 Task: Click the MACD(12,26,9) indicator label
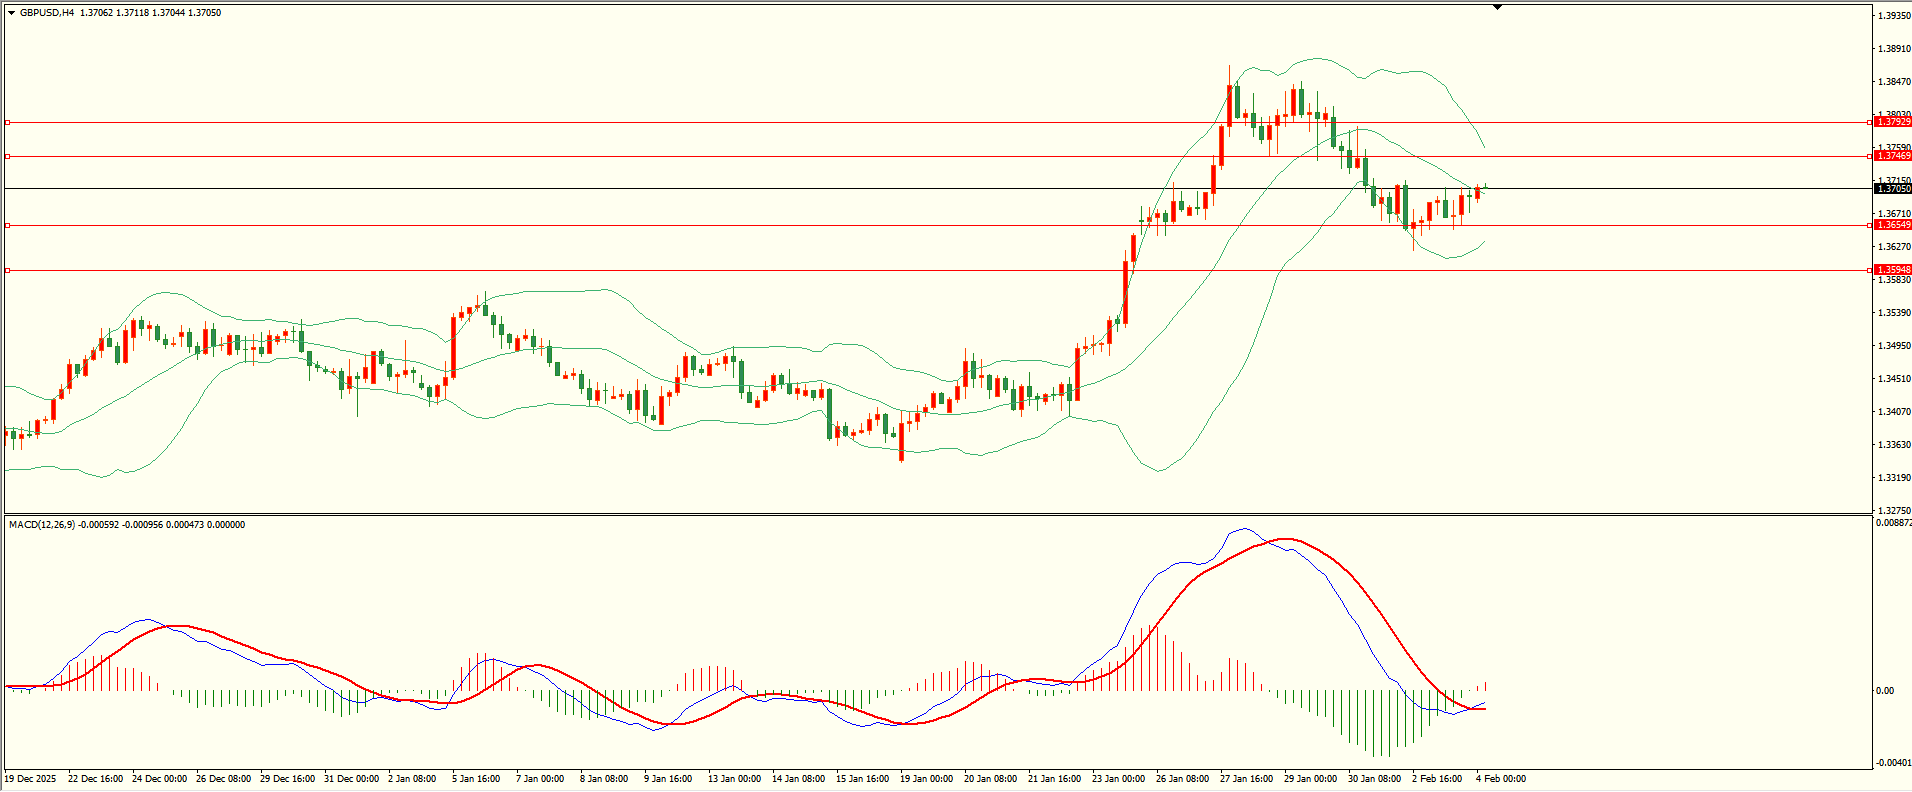coord(40,525)
